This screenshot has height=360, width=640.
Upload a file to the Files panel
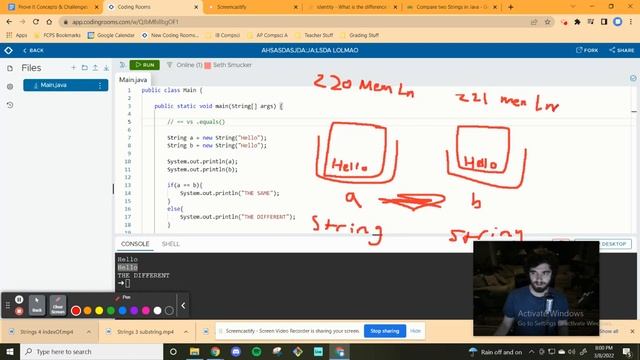click(95, 68)
